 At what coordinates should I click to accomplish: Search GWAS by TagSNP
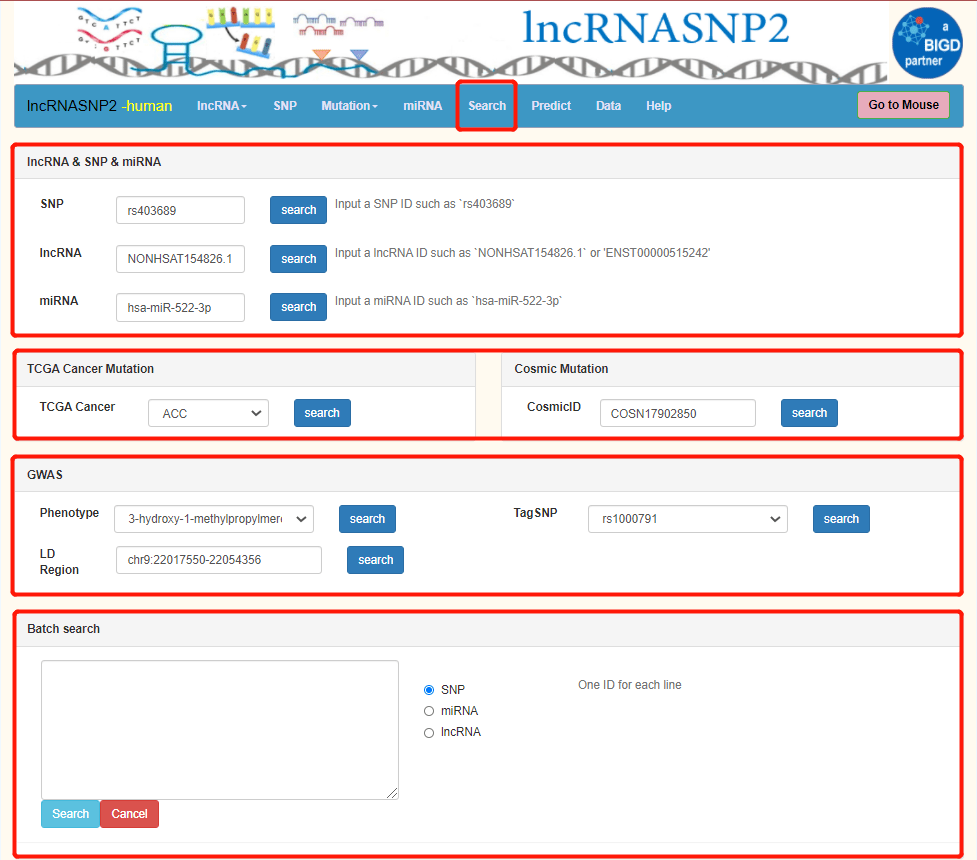point(841,518)
